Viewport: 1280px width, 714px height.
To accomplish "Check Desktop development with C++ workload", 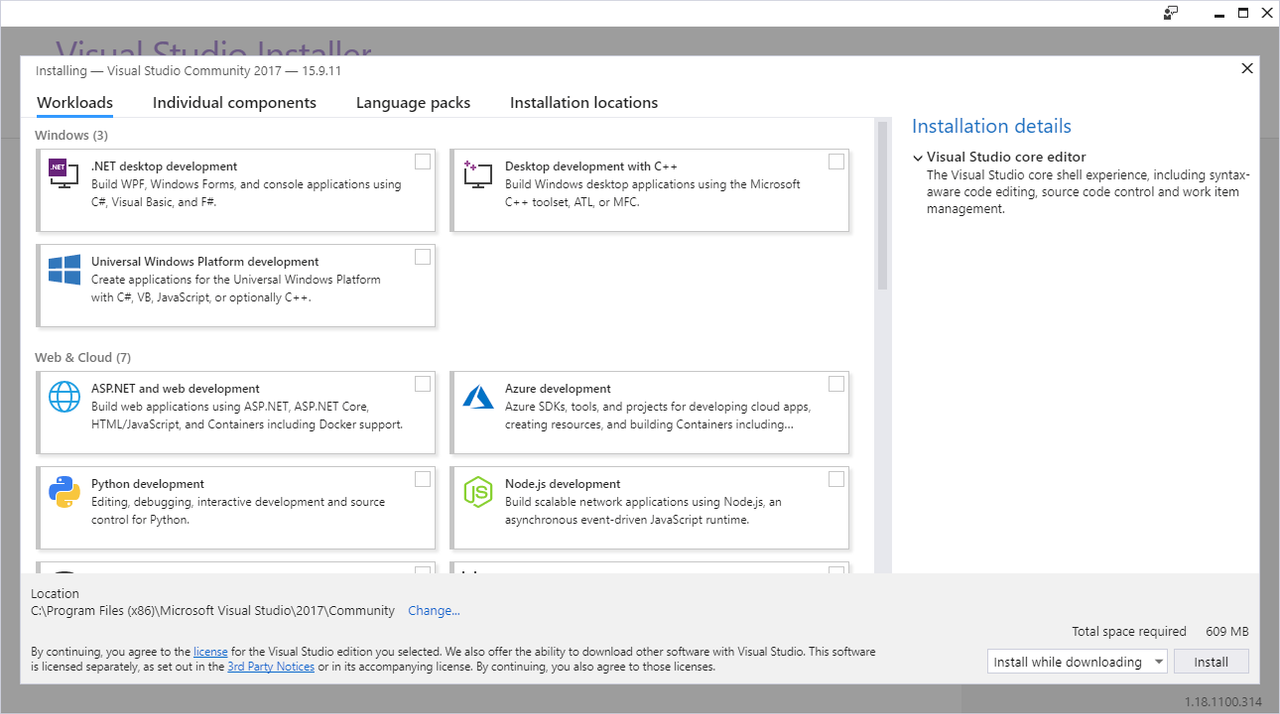I will (x=836, y=162).
